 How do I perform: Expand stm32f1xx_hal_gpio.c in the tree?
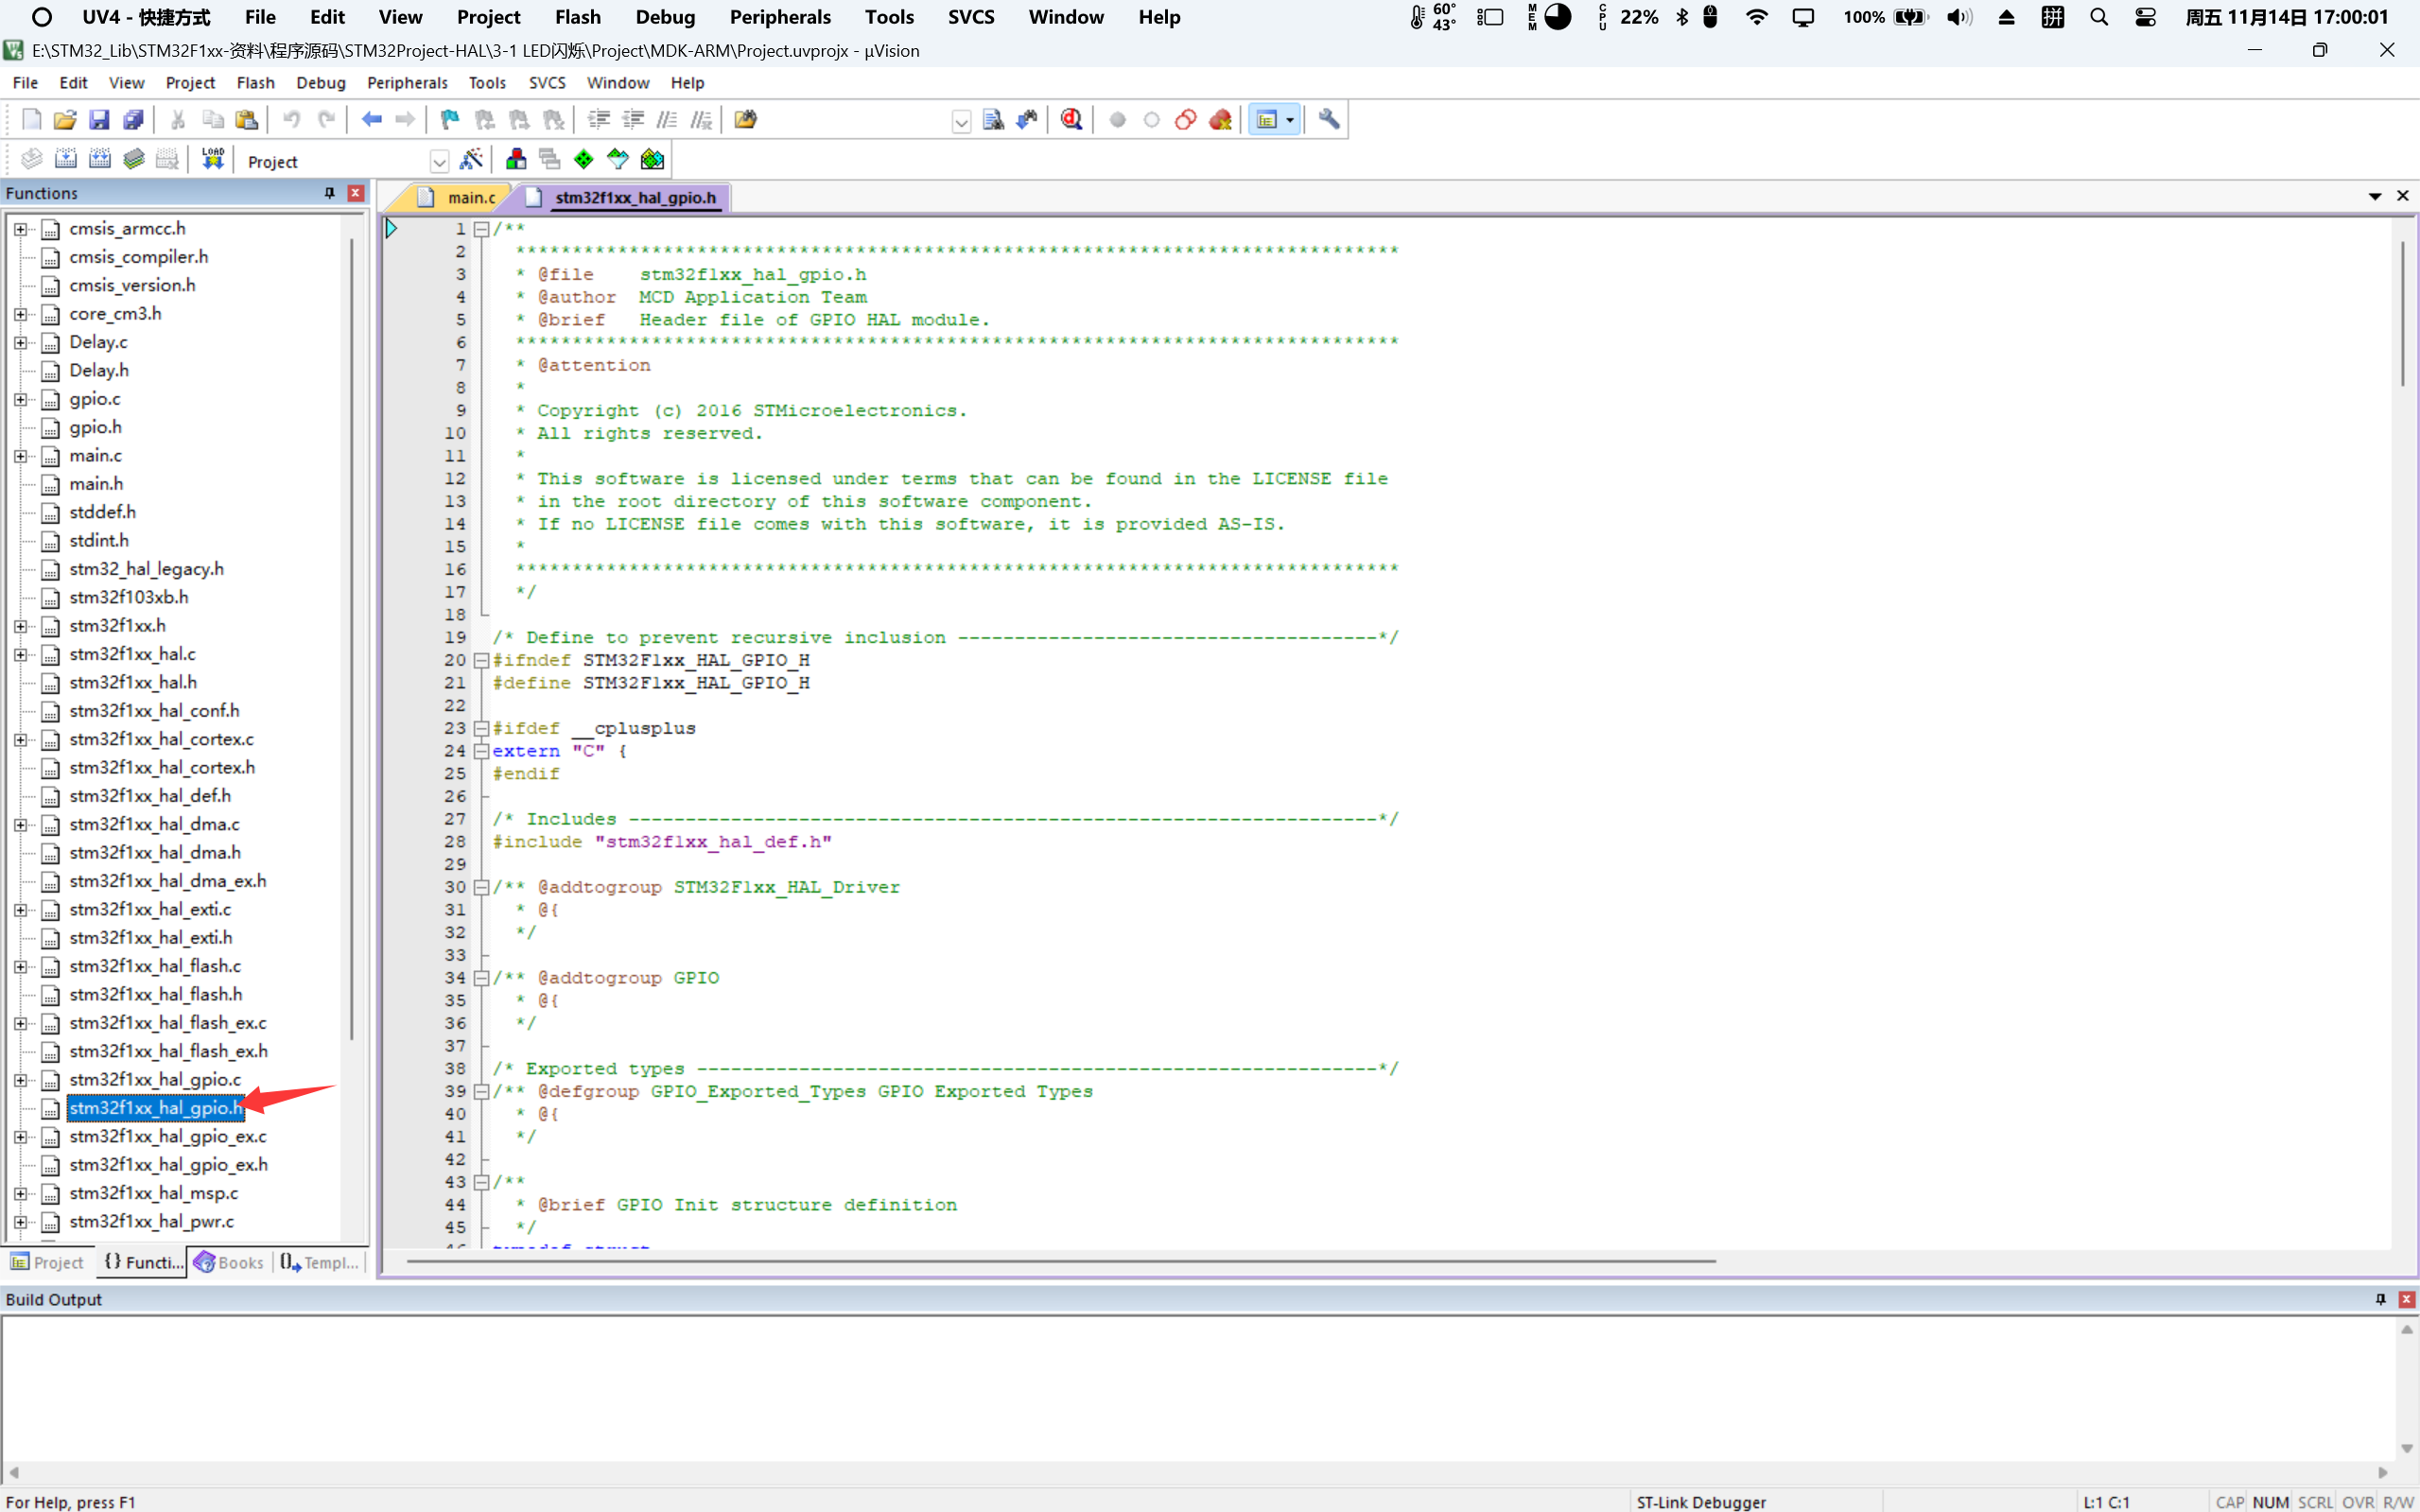[20, 1080]
